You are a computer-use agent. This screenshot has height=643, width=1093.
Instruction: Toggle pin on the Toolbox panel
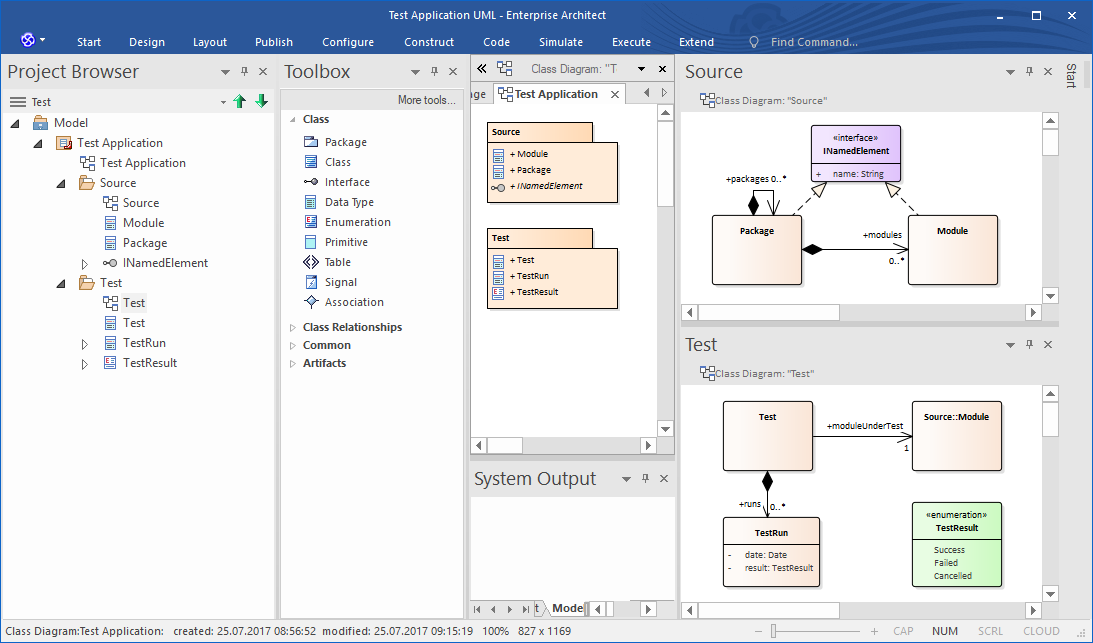pos(434,72)
